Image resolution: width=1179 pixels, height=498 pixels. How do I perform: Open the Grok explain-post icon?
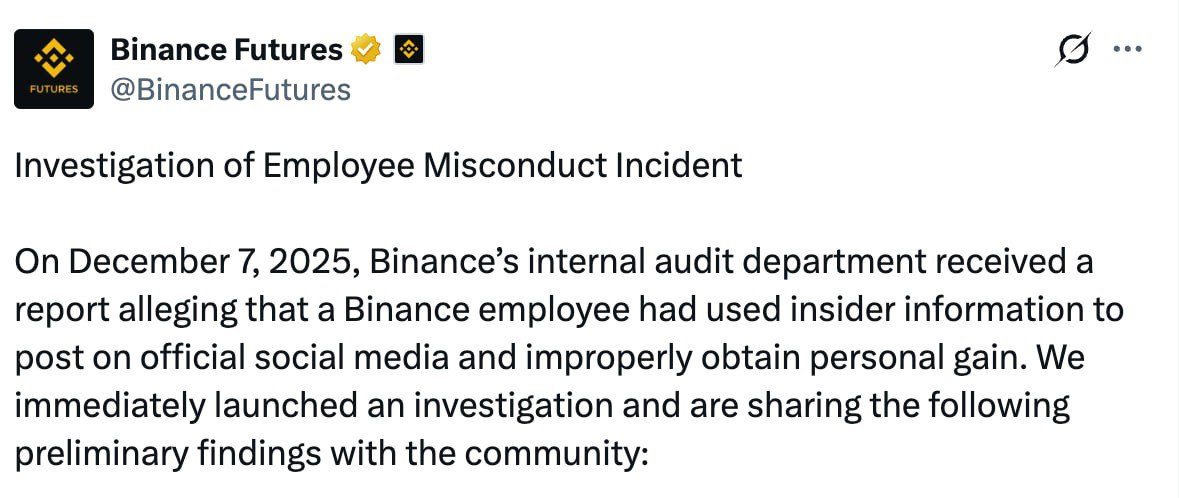tap(1072, 50)
